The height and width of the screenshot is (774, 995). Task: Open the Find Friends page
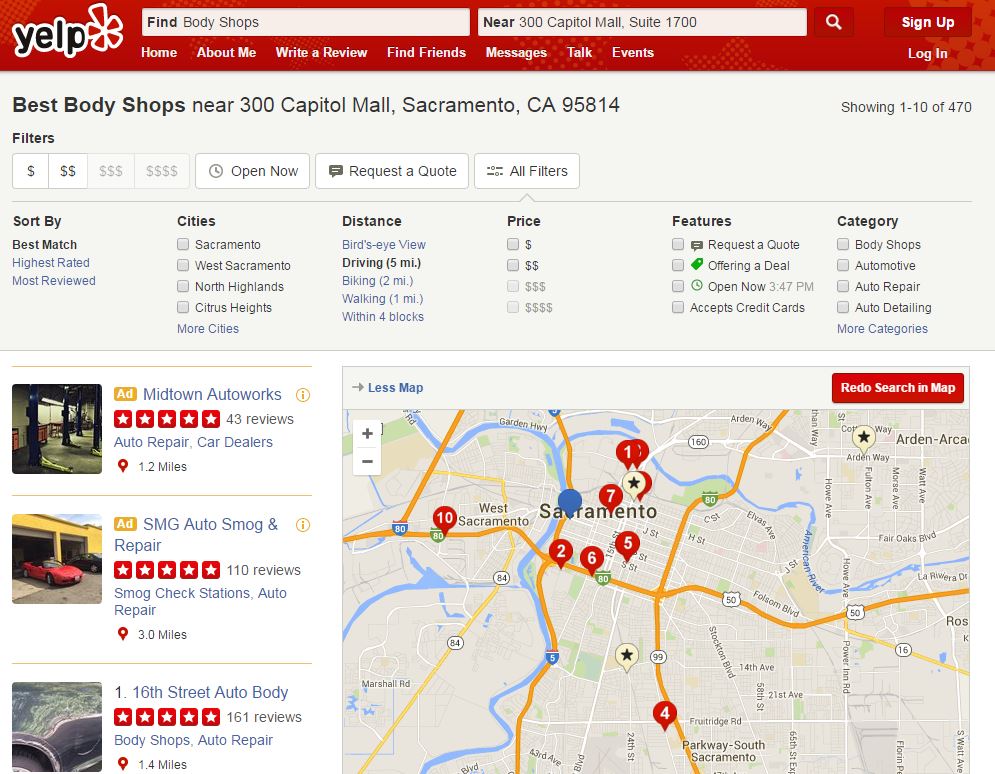pos(426,53)
